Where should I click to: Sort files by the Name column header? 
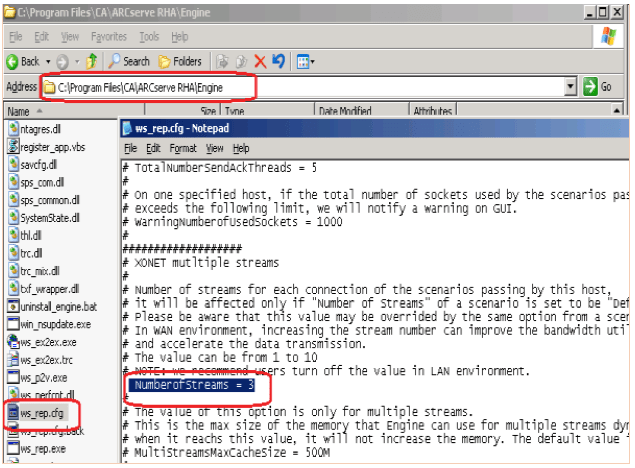[60, 112]
